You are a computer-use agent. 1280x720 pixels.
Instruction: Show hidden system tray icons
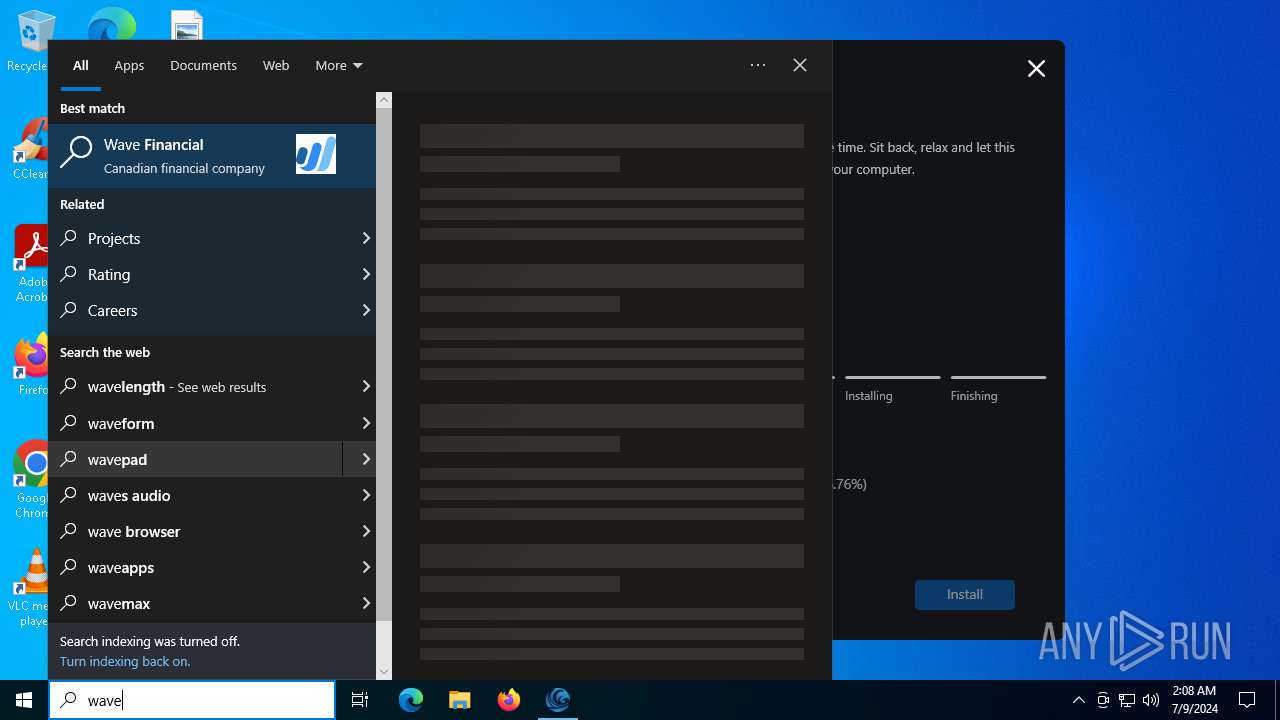[x=1078, y=700]
